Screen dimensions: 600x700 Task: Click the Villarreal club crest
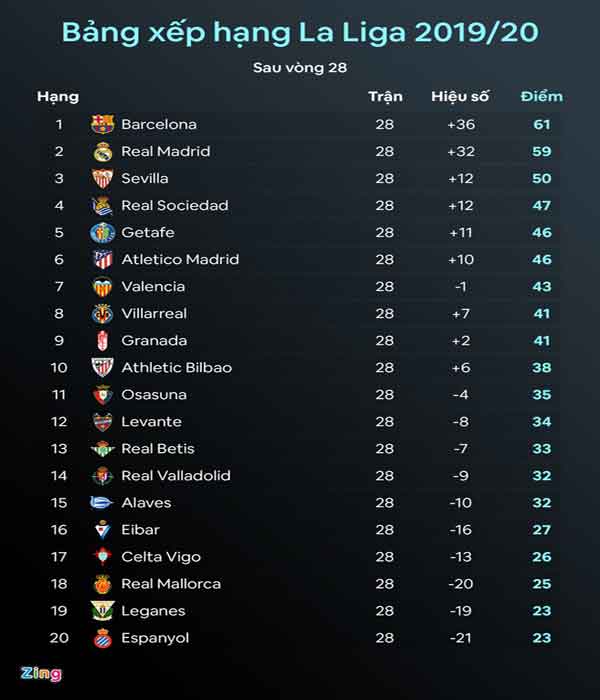click(x=102, y=314)
